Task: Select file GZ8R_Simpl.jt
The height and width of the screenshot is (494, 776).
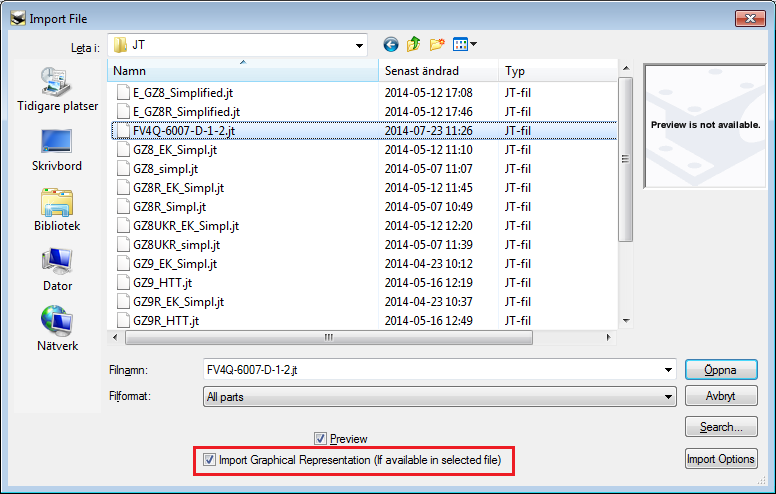Action: [169, 207]
